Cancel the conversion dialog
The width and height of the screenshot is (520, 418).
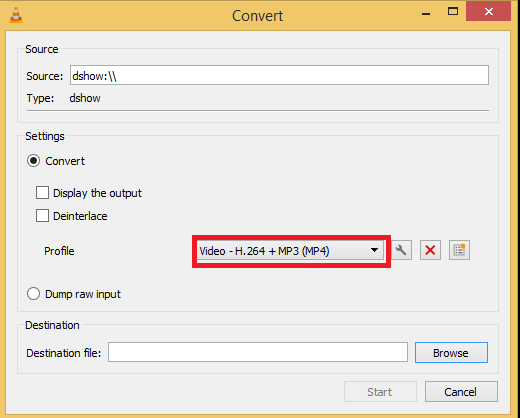point(461,392)
